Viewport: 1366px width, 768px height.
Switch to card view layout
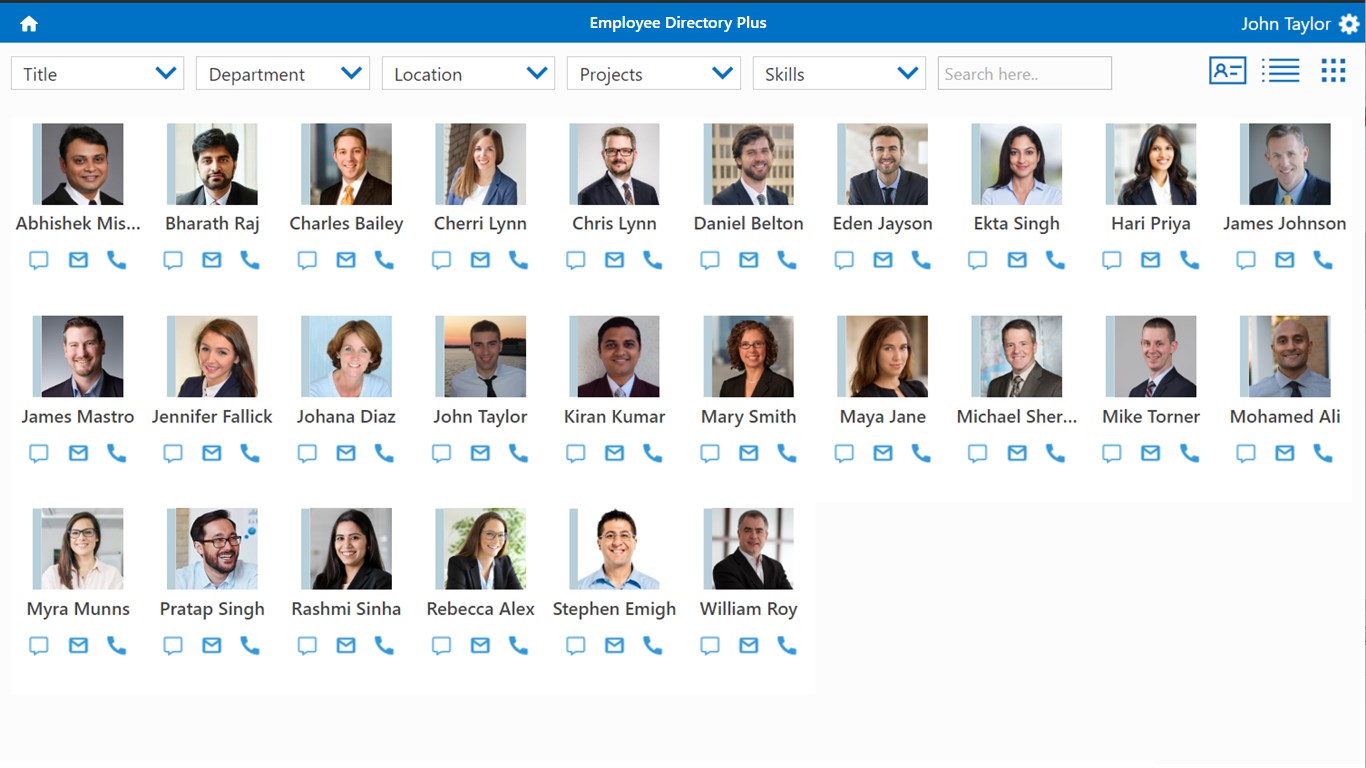coord(1227,71)
